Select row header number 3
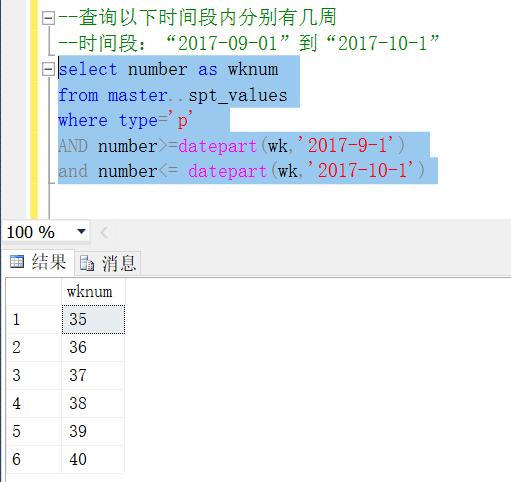This screenshot has width=511, height=482. pyautogui.click(x=35, y=375)
